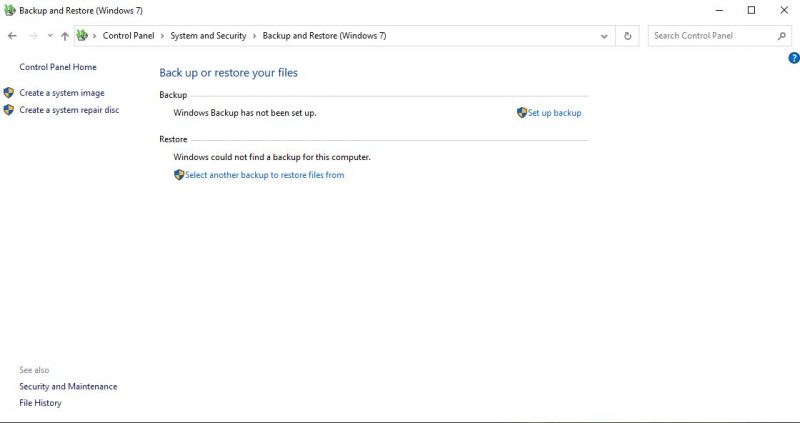Refresh the Backup and Restore page

point(628,36)
